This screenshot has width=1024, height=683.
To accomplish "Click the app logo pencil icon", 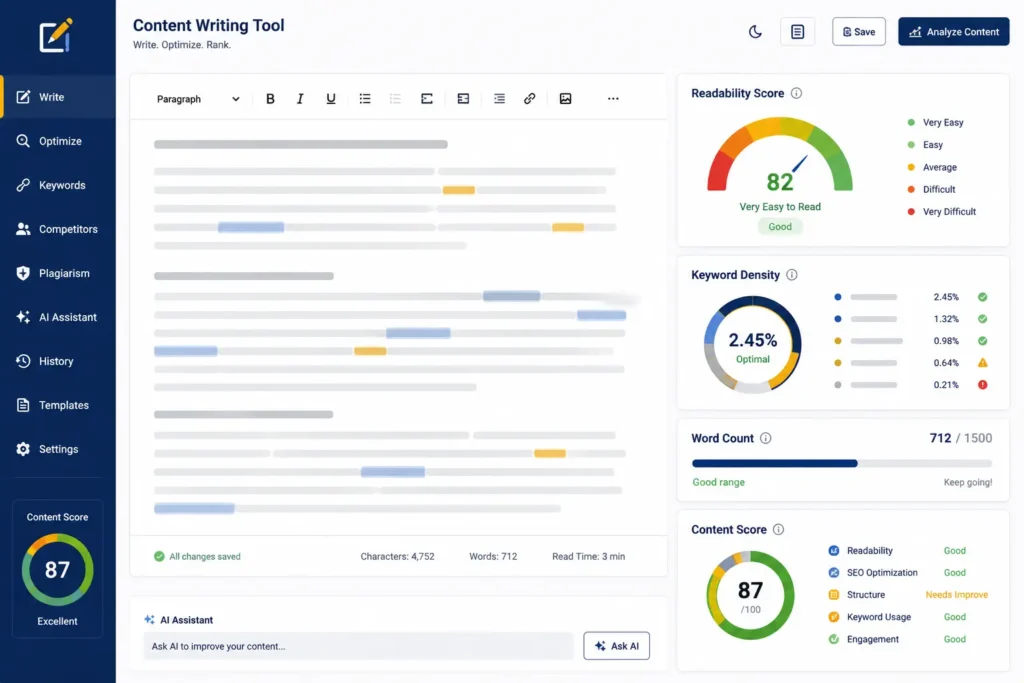I will 56,36.
